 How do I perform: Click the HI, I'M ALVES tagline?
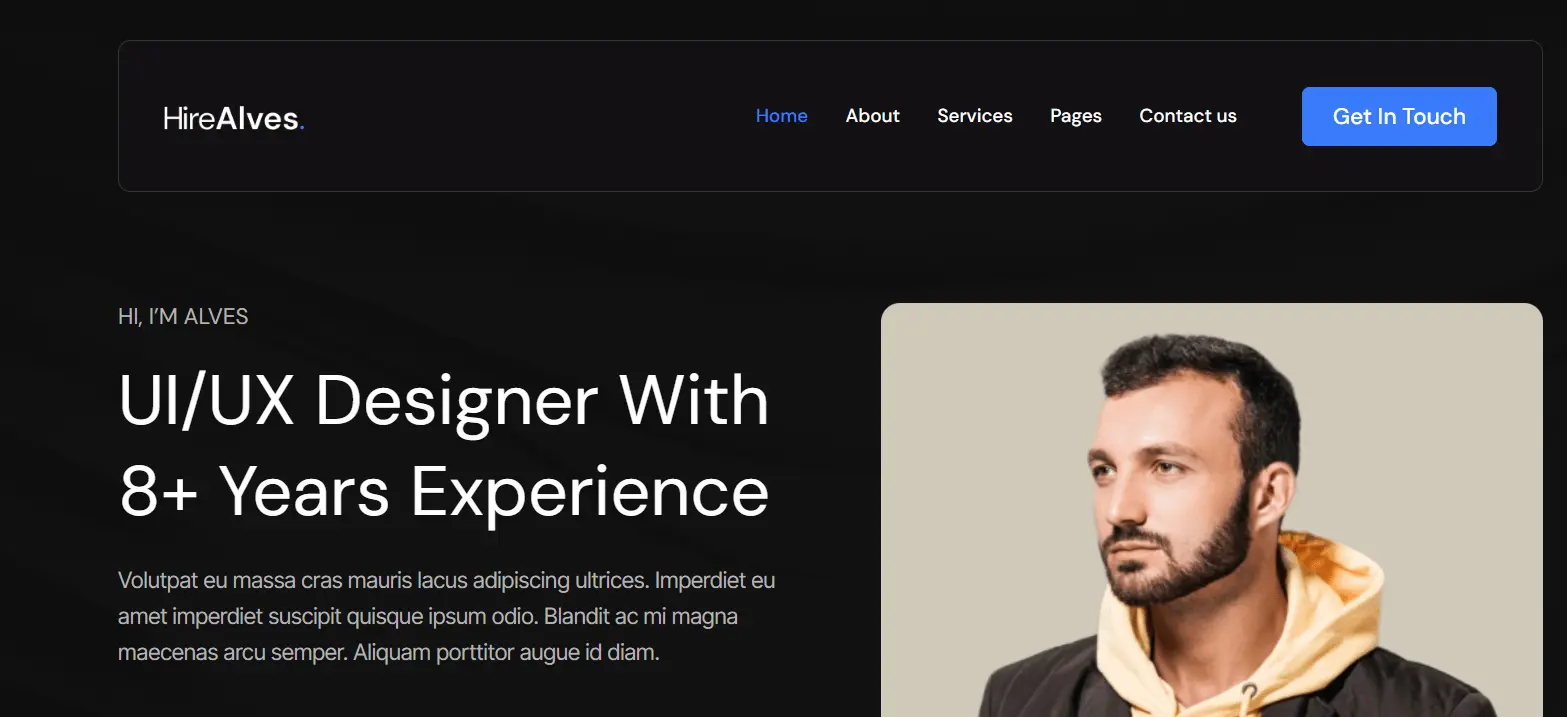(183, 317)
